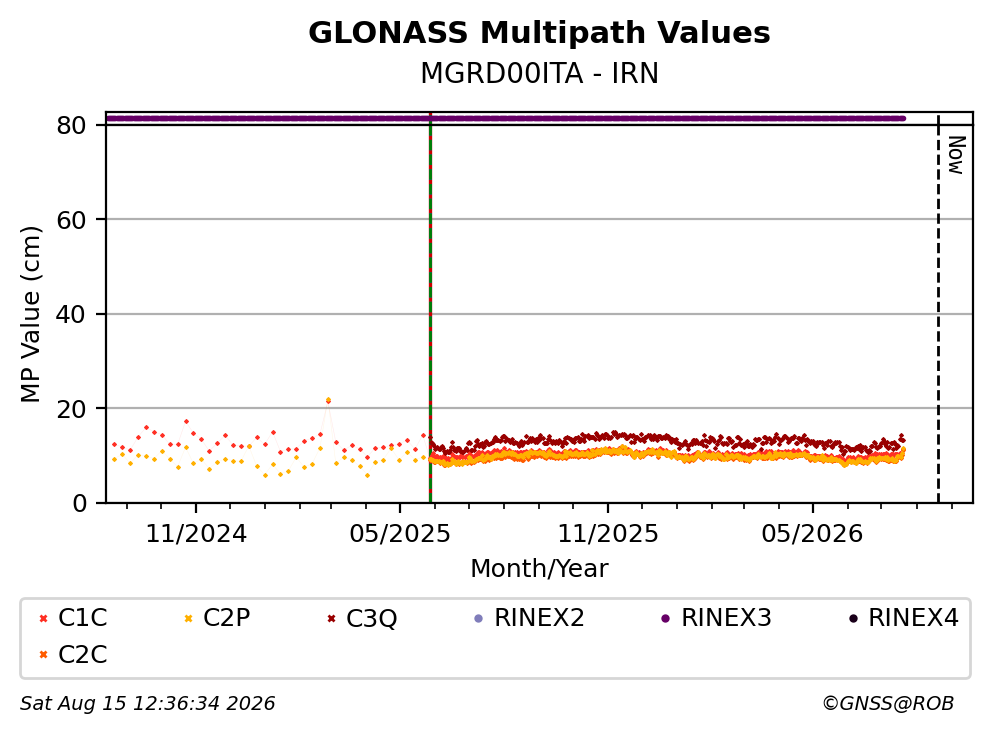Click the 05/2026 x-axis tick label
992x734 pixels.
pyautogui.click(x=812, y=534)
